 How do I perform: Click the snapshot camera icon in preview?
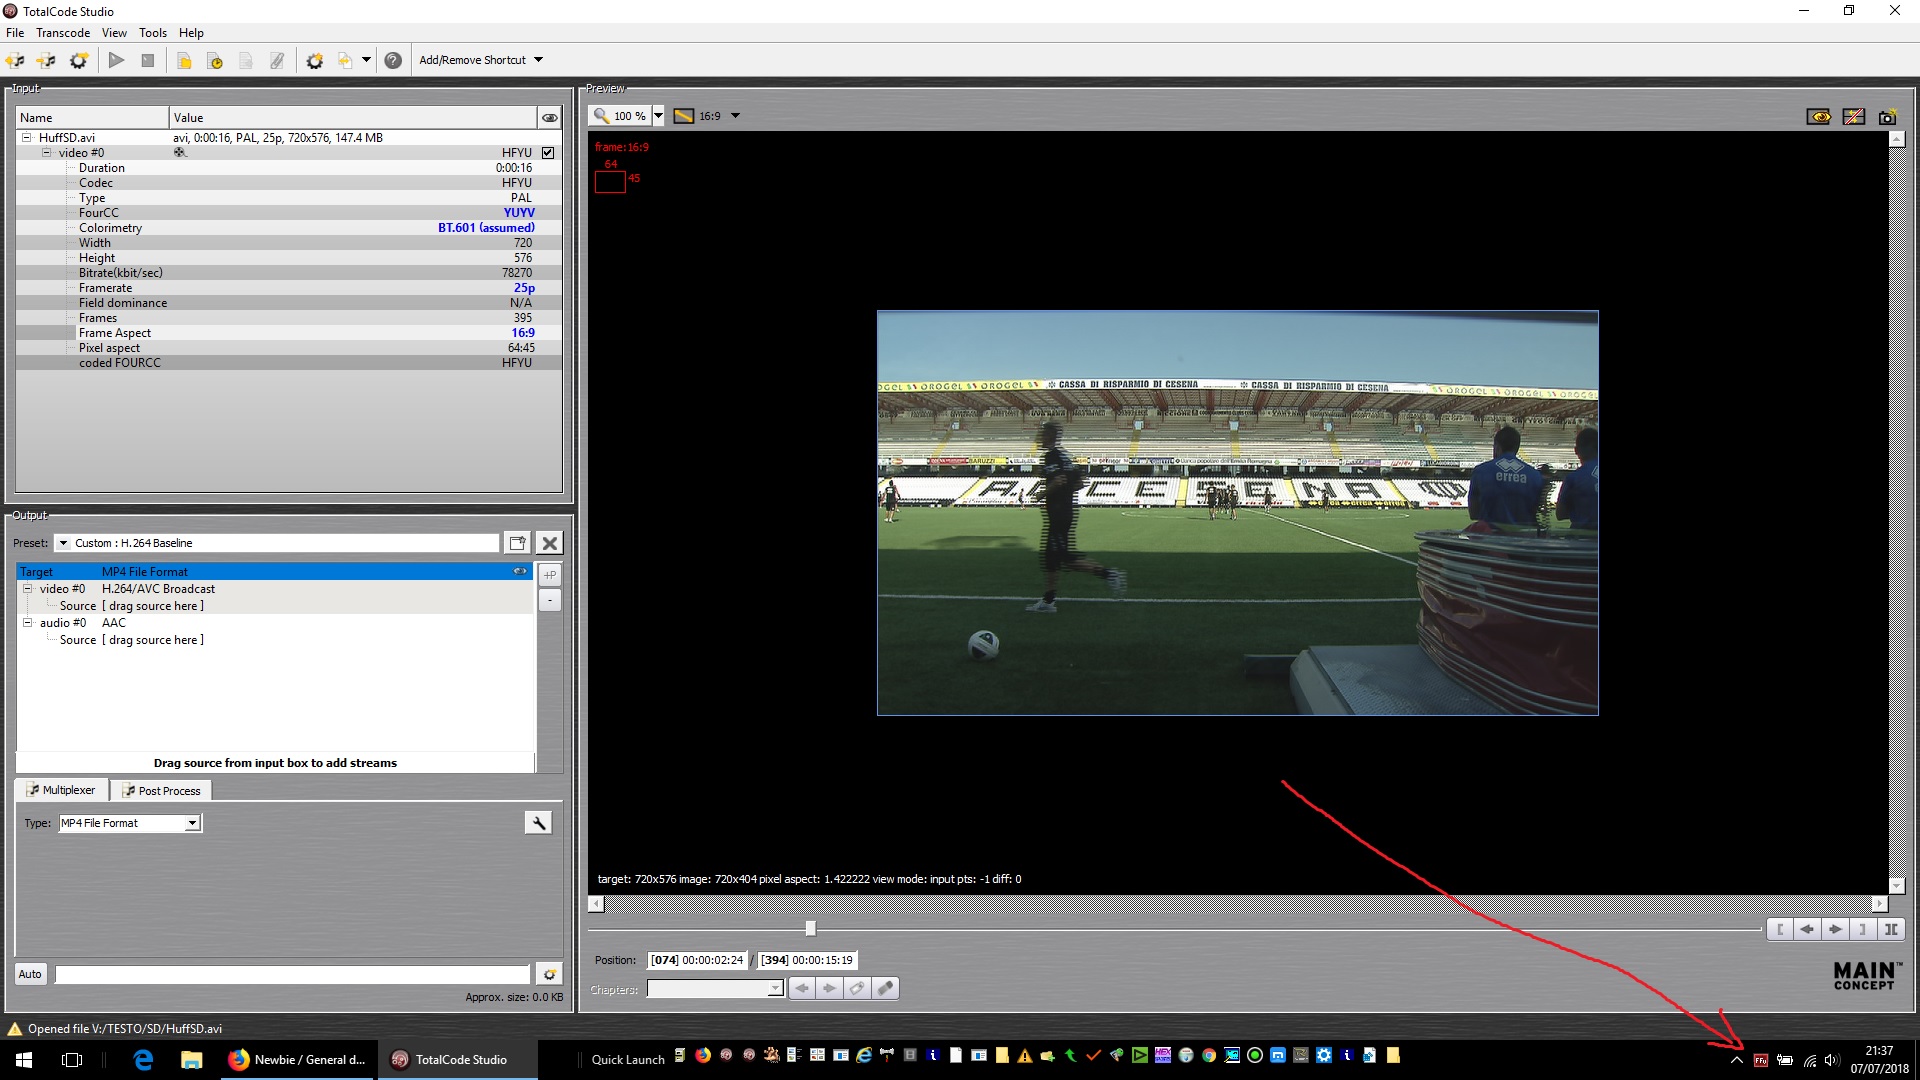tap(1887, 117)
